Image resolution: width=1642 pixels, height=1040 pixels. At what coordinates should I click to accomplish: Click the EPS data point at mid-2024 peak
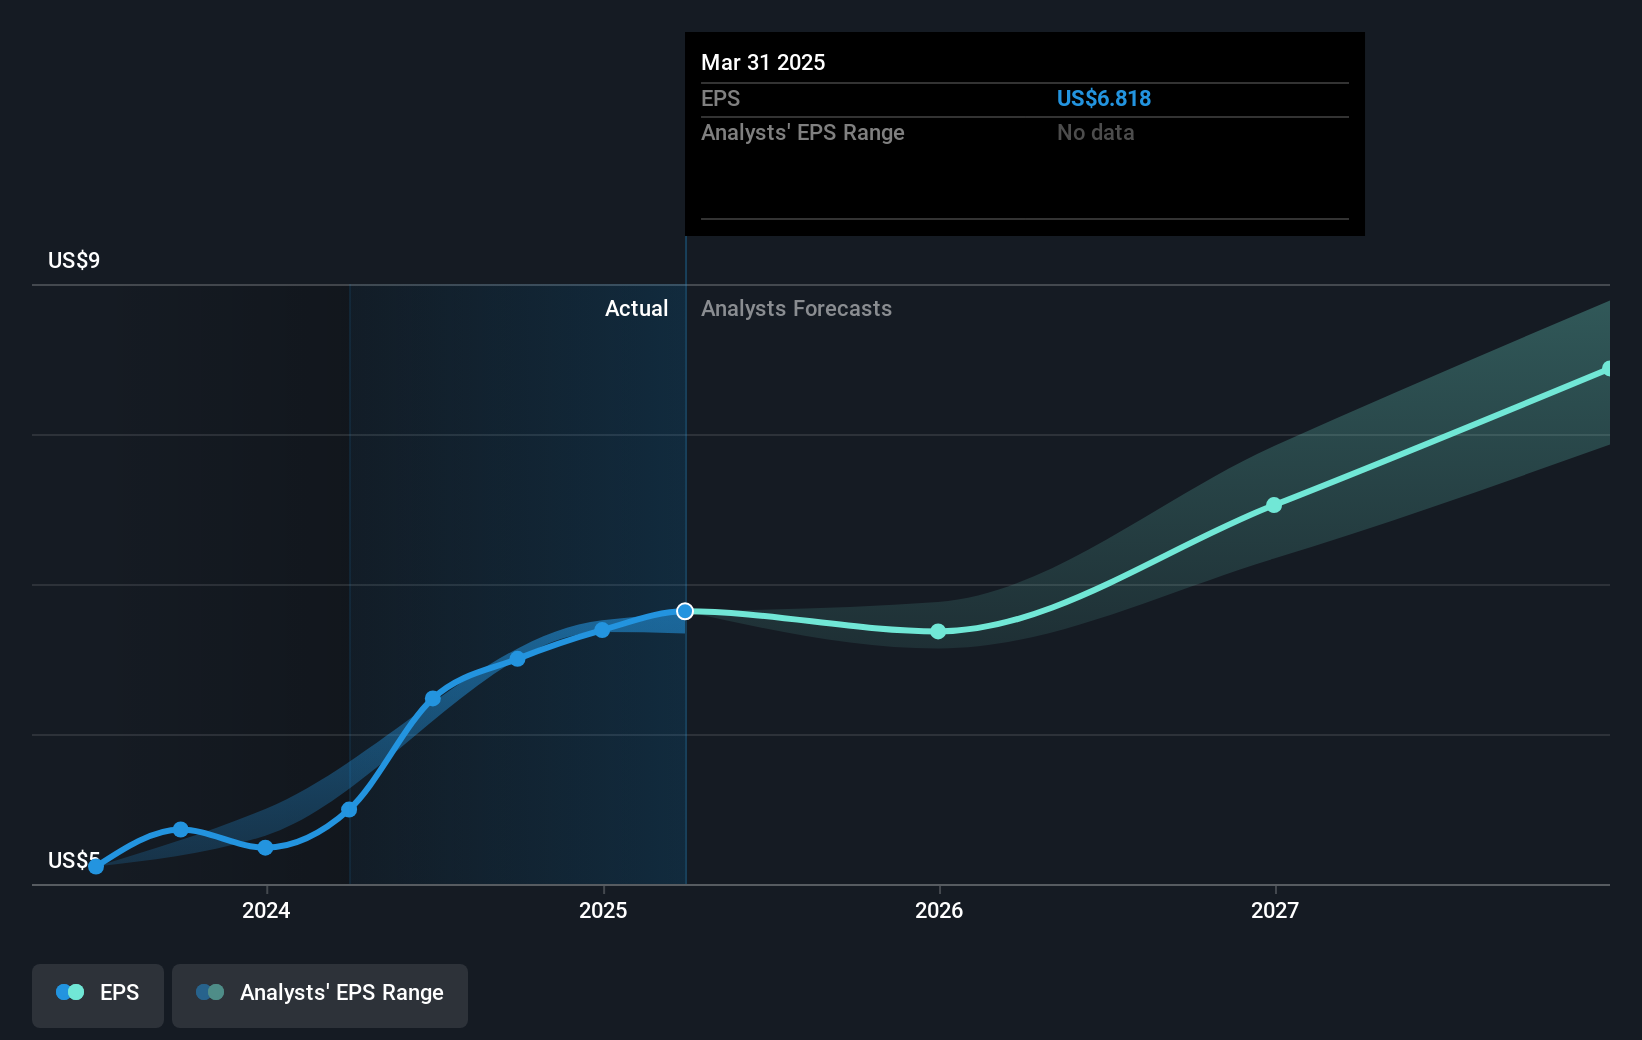pos(433,698)
